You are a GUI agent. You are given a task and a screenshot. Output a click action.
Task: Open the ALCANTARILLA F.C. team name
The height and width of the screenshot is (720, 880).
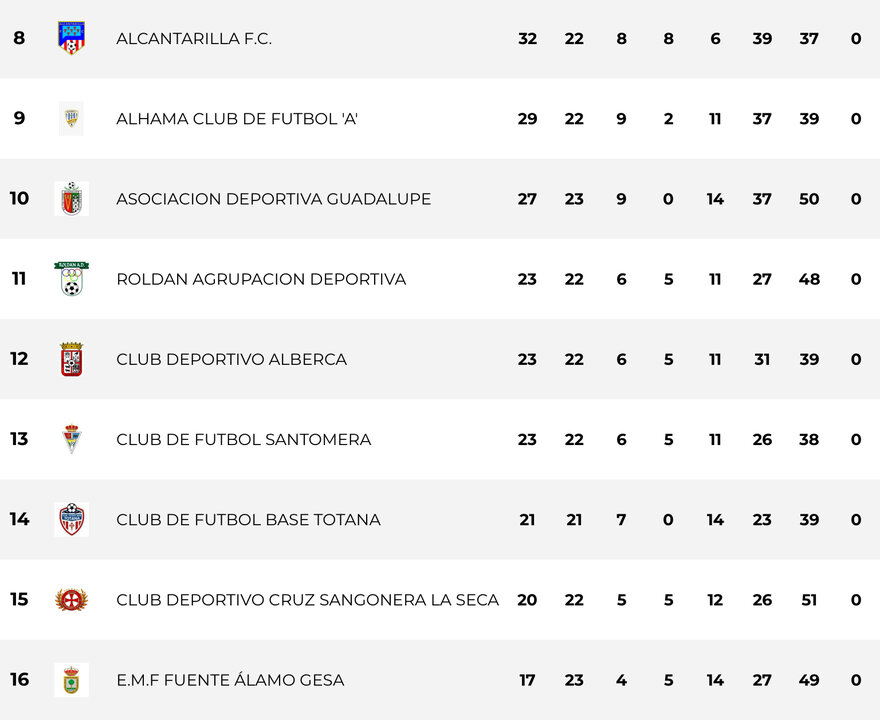tap(194, 39)
